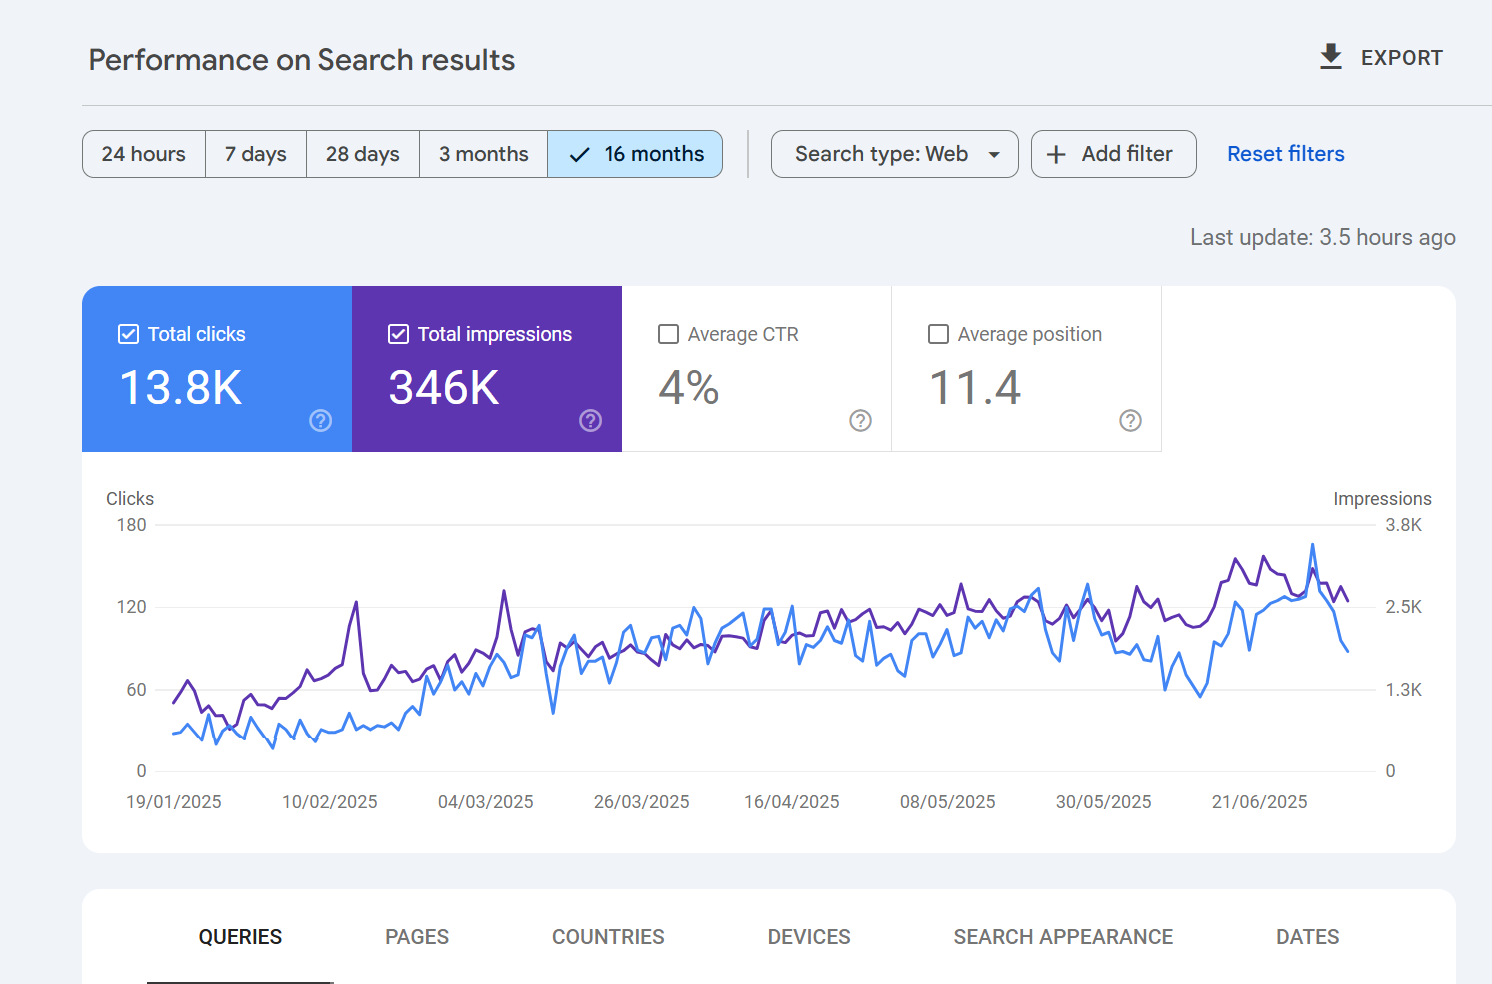Screen dimensions: 1492x984
Task: Switch to the SEARCH APPEARANCE tab
Action: pos(1063,937)
